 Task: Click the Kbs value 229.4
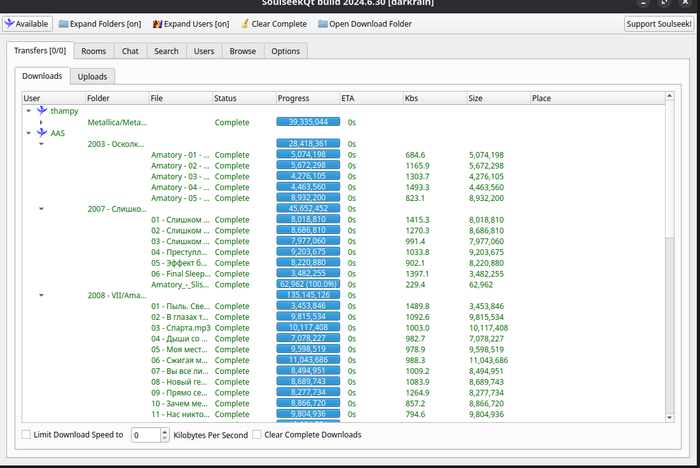coord(415,284)
